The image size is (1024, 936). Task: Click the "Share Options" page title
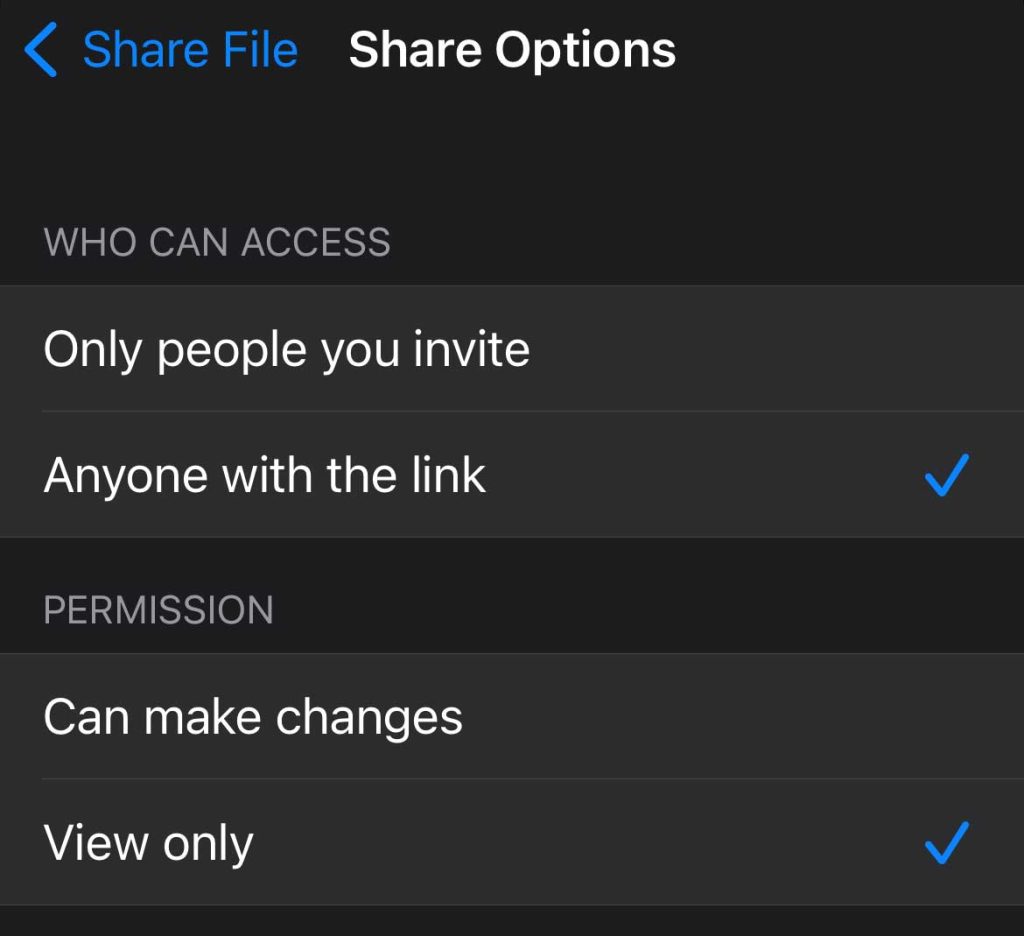click(512, 50)
